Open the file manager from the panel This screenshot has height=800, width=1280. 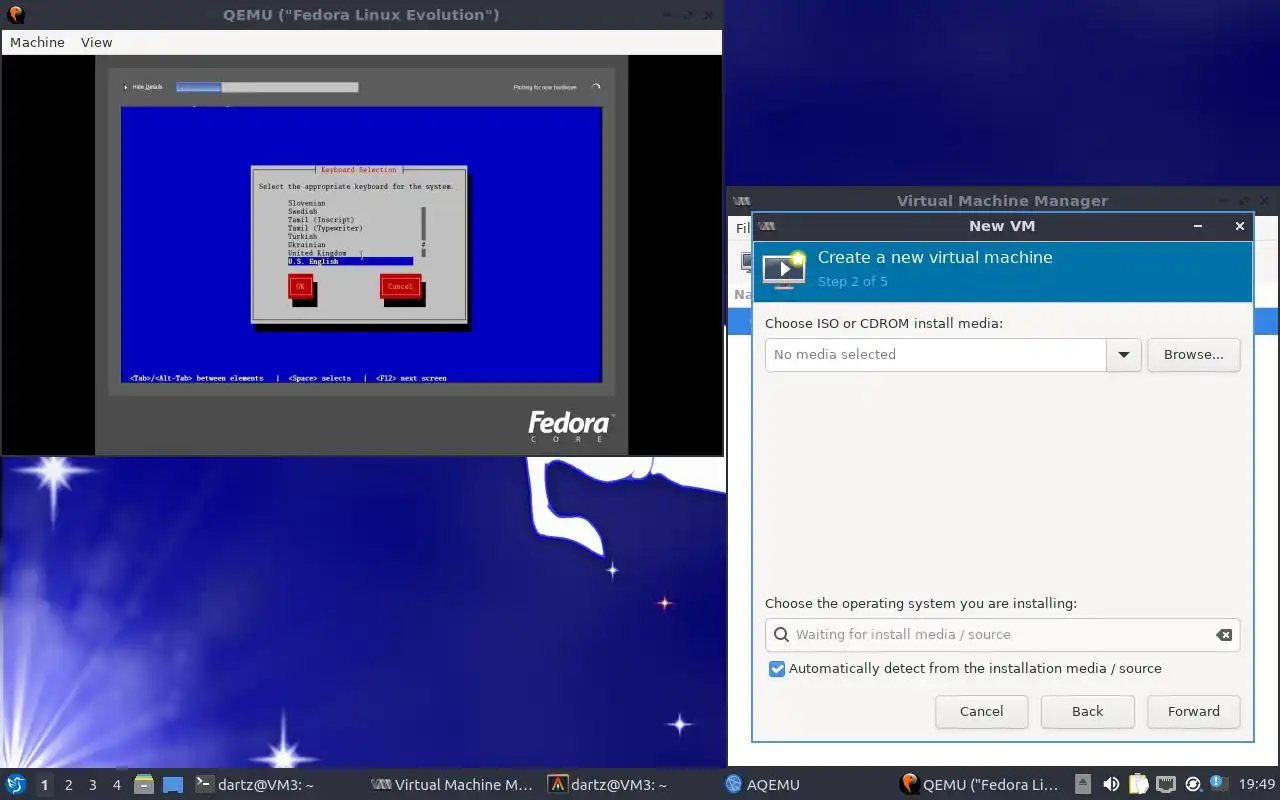tap(143, 784)
